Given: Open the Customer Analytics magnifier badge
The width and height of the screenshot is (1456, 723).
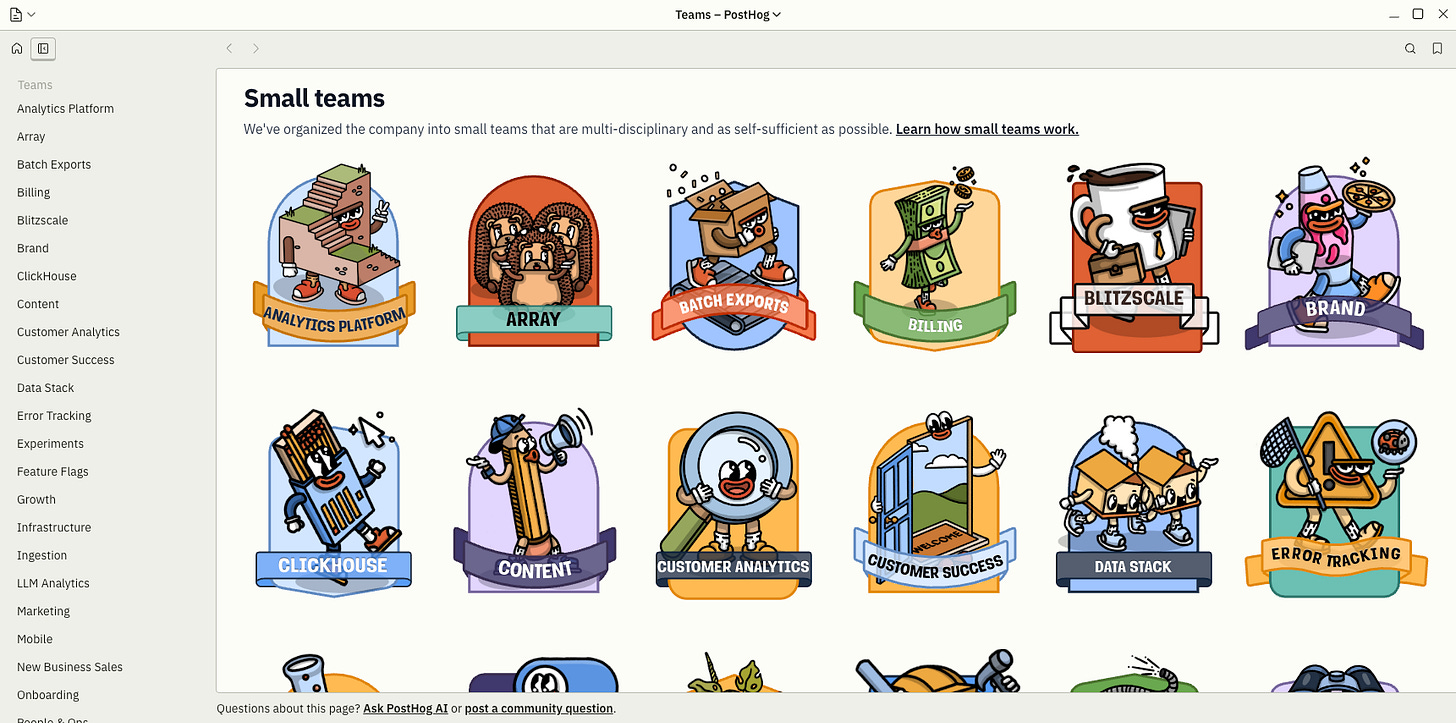Looking at the screenshot, I should pos(734,506).
